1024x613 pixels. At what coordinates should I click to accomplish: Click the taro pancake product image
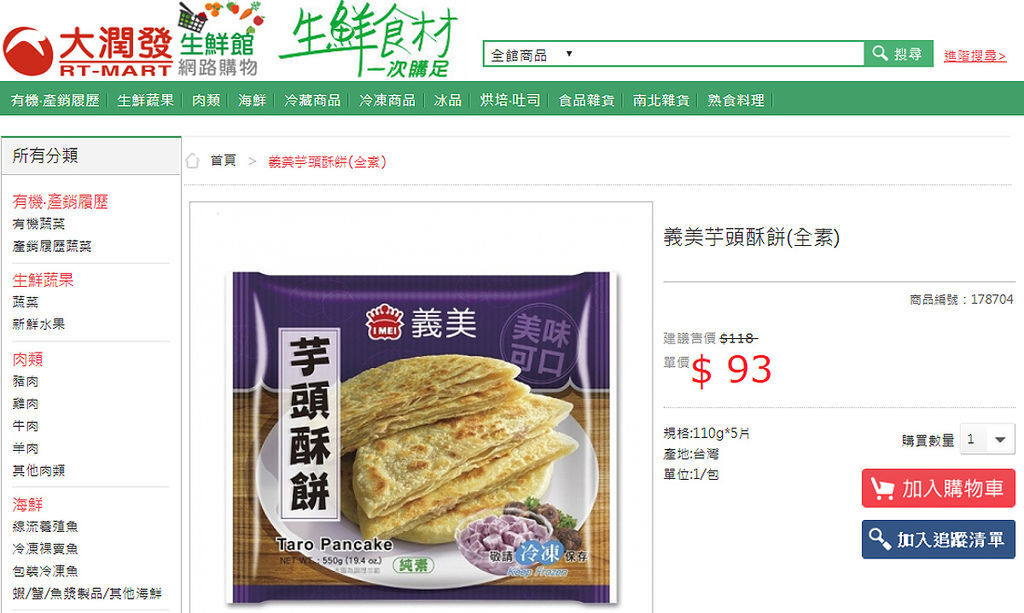(421, 437)
